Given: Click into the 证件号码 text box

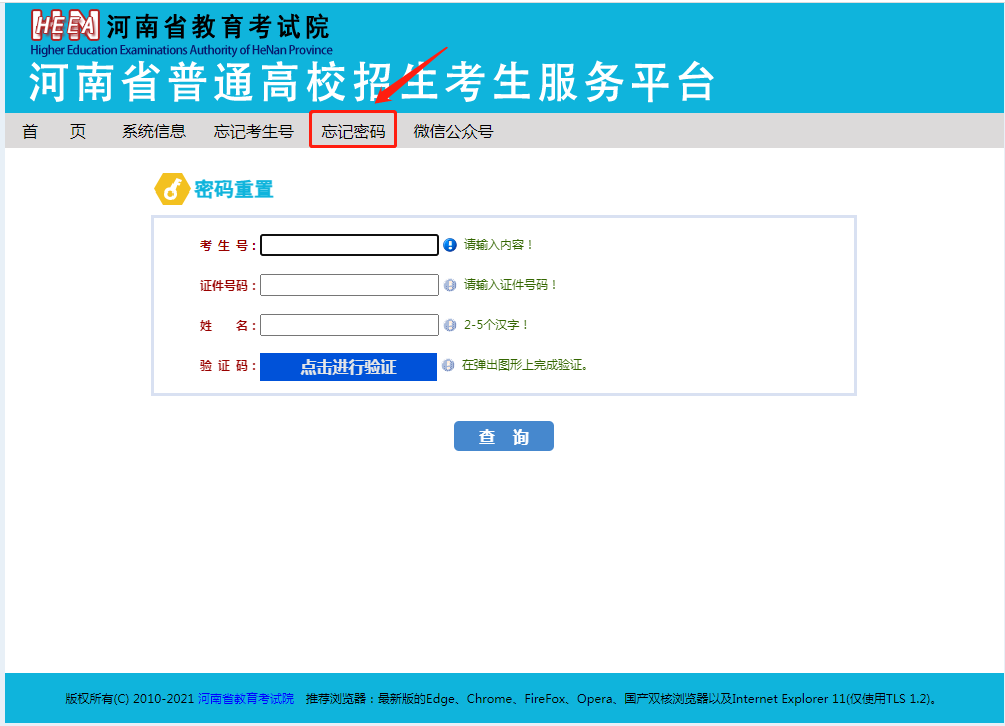Looking at the screenshot, I should (349, 285).
